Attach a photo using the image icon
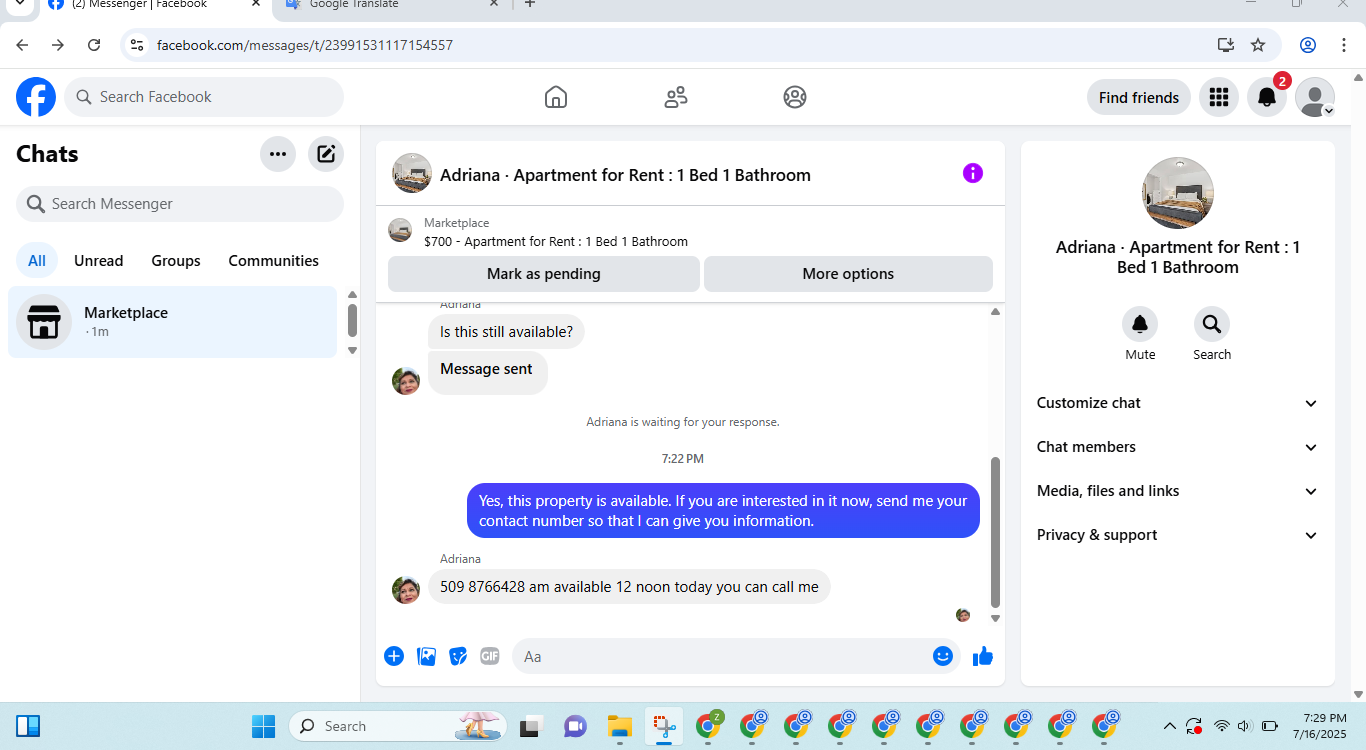Viewport: 1366px width, 750px height. pyautogui.click(x=426, y=656)
